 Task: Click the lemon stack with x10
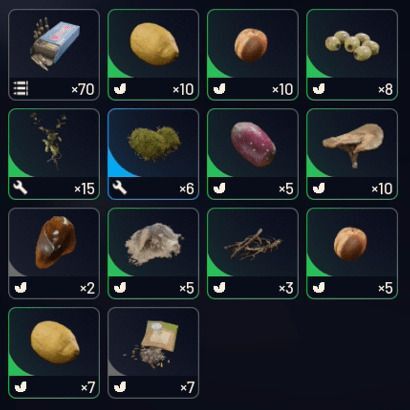(153, 55)
